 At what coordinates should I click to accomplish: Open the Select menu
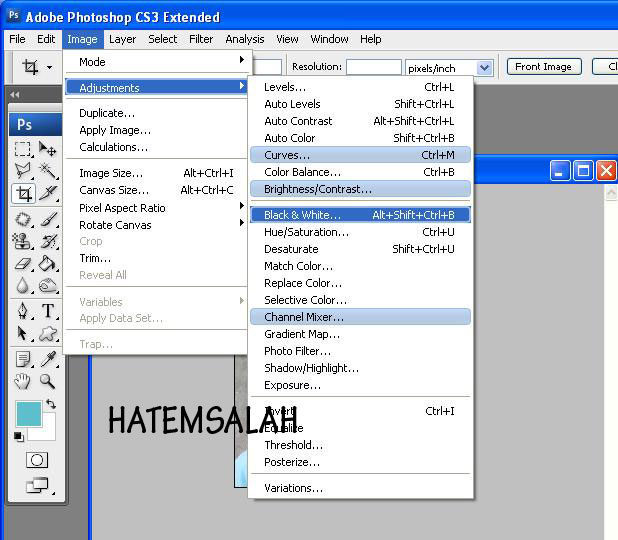(162, 39)
